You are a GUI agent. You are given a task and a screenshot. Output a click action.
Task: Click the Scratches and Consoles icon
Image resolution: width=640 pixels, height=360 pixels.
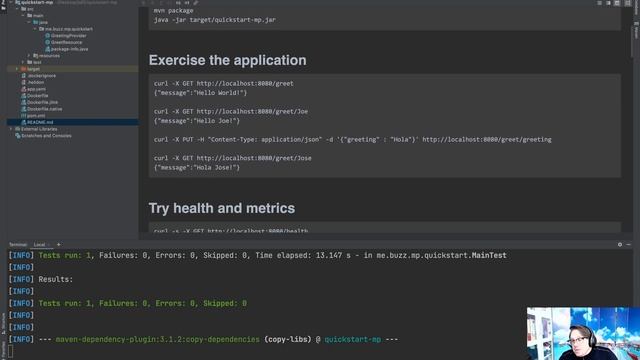18,136
